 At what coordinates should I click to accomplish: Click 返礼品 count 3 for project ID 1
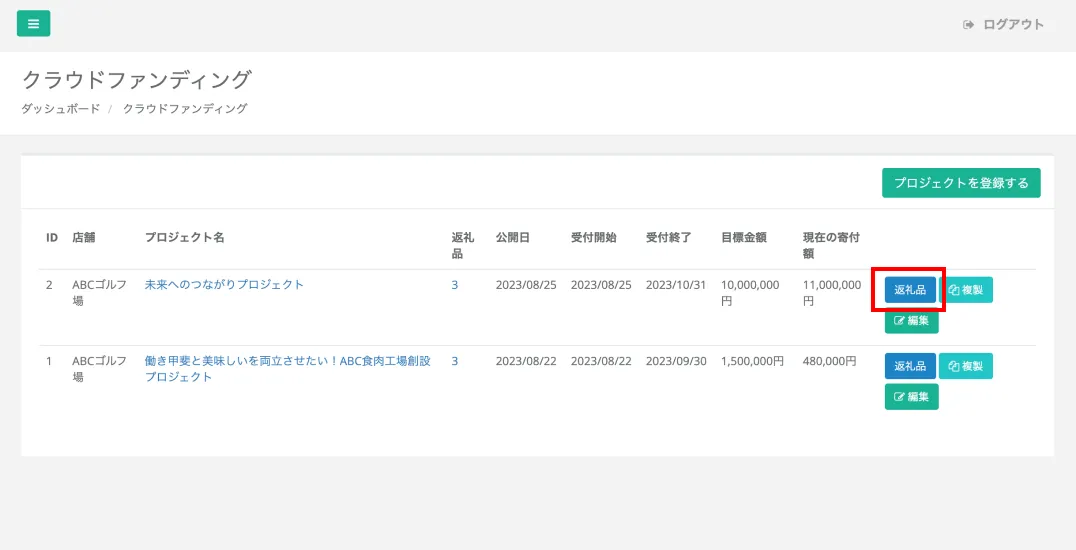point(454,361)
